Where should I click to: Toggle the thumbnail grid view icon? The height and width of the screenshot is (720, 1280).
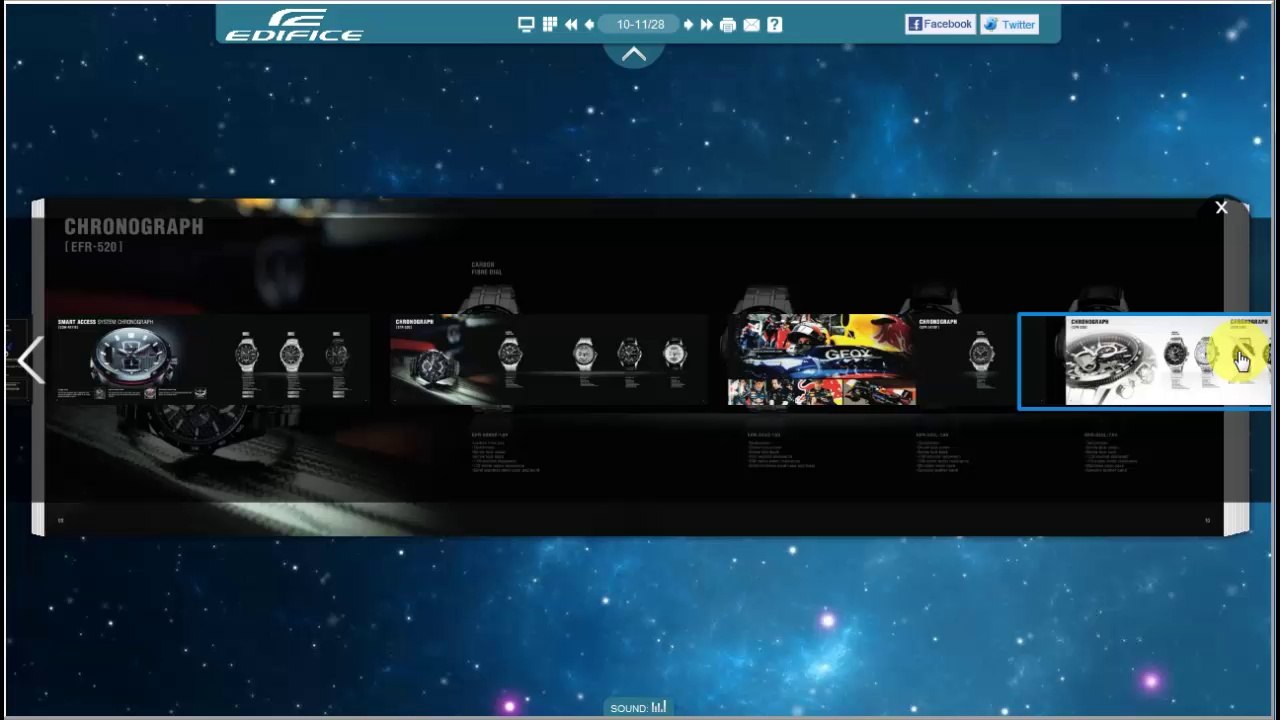549,25
